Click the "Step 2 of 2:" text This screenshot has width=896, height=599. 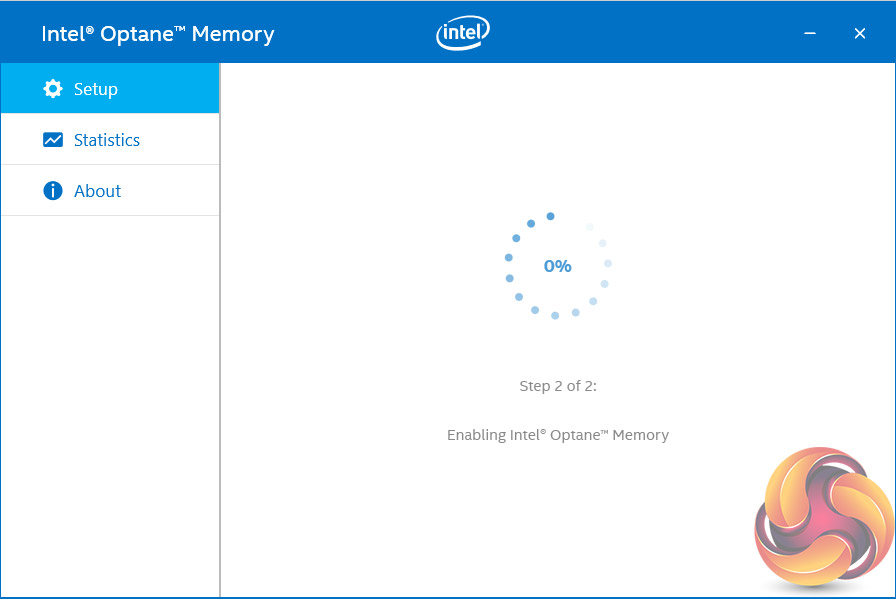(558, 386)
